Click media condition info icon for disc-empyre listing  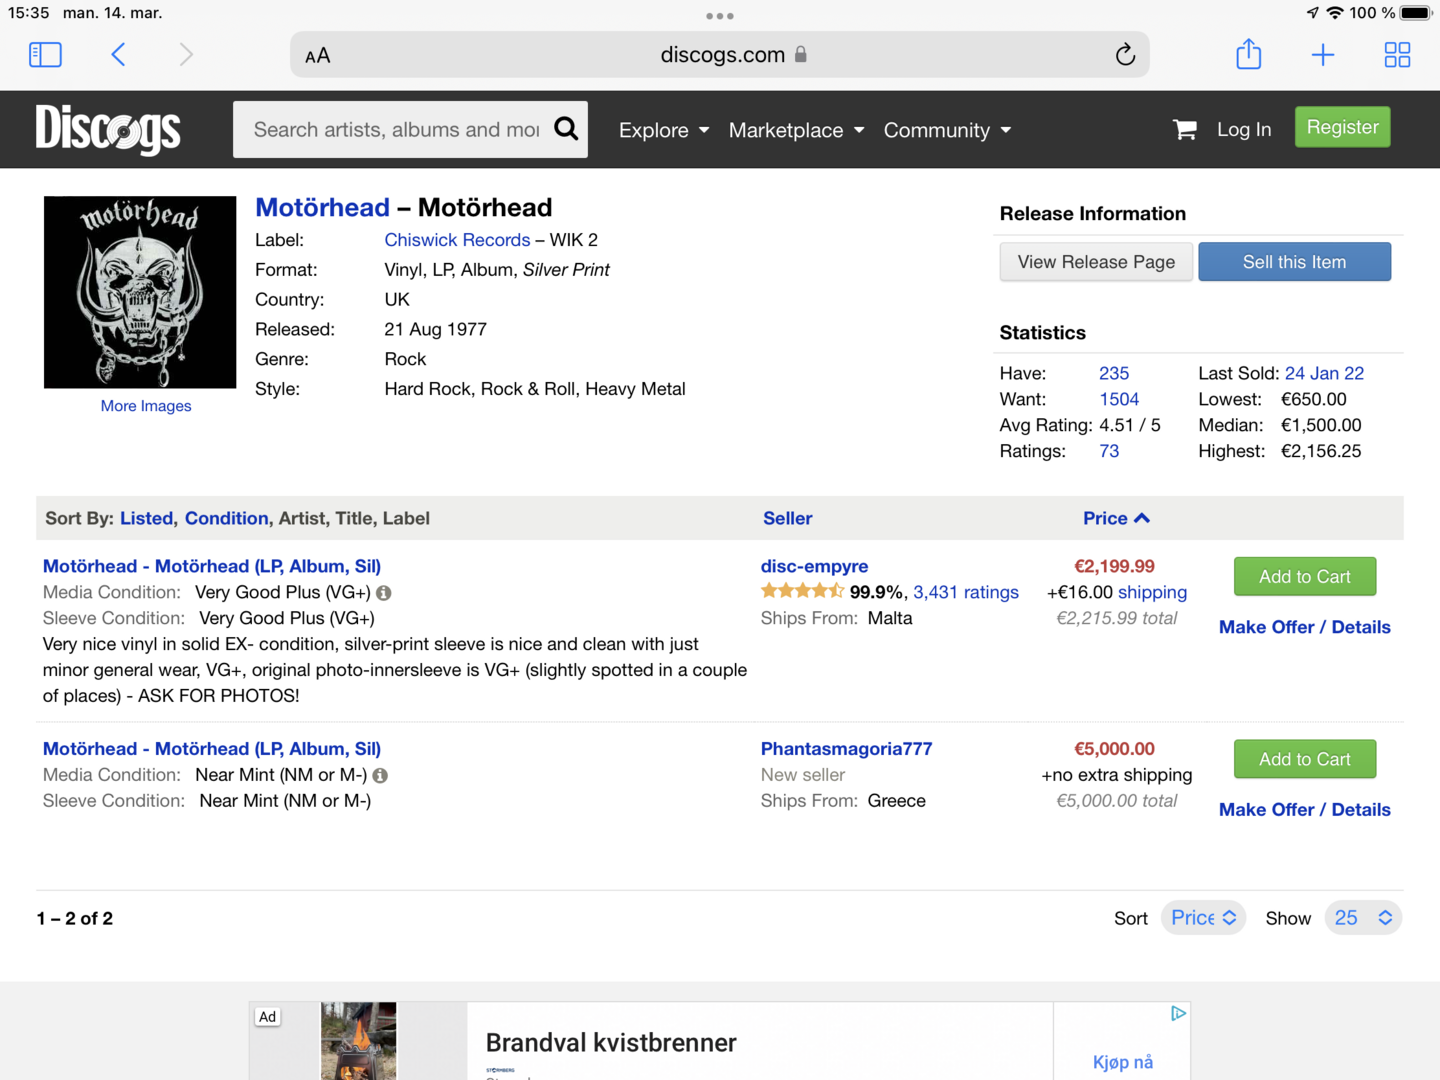point(384,593)
